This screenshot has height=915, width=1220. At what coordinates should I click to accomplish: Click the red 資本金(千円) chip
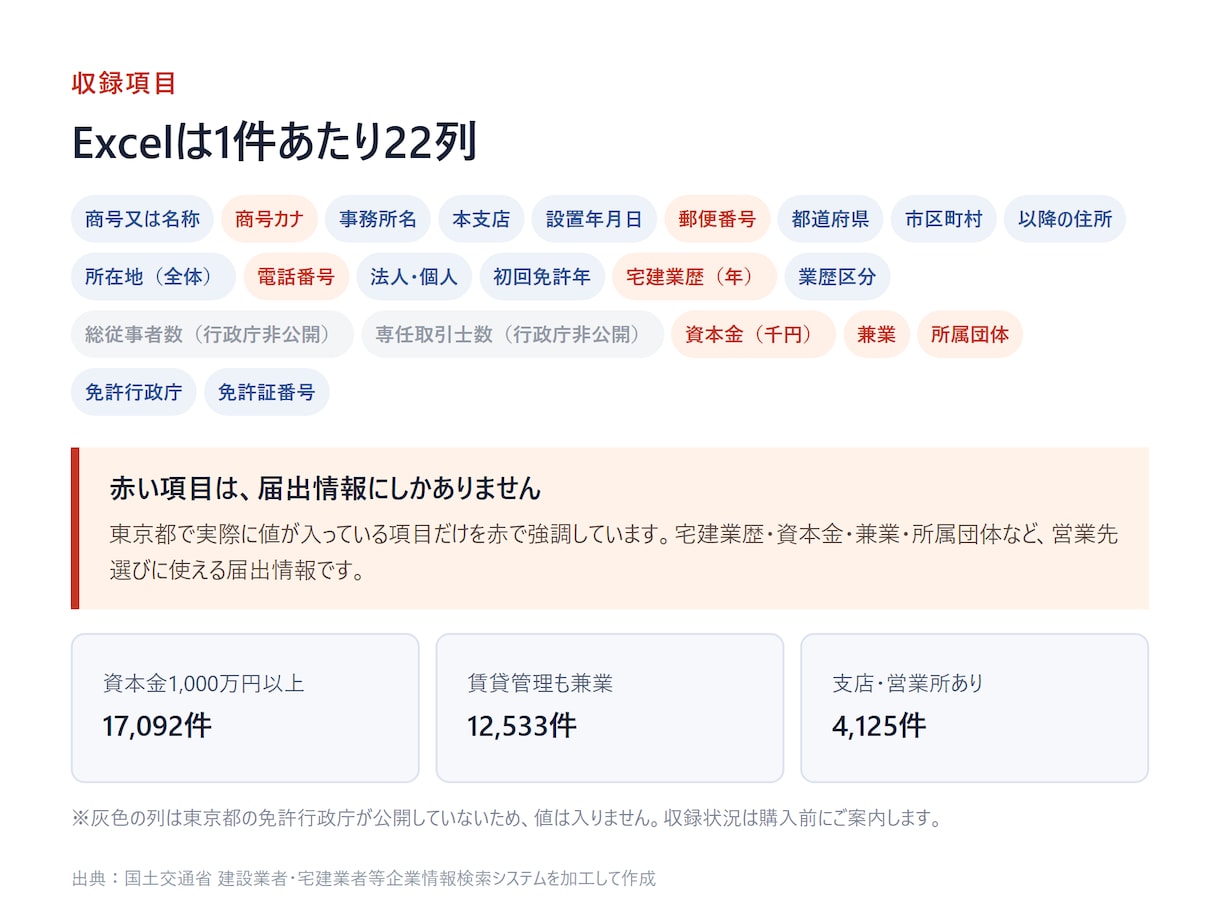point(753,334)
